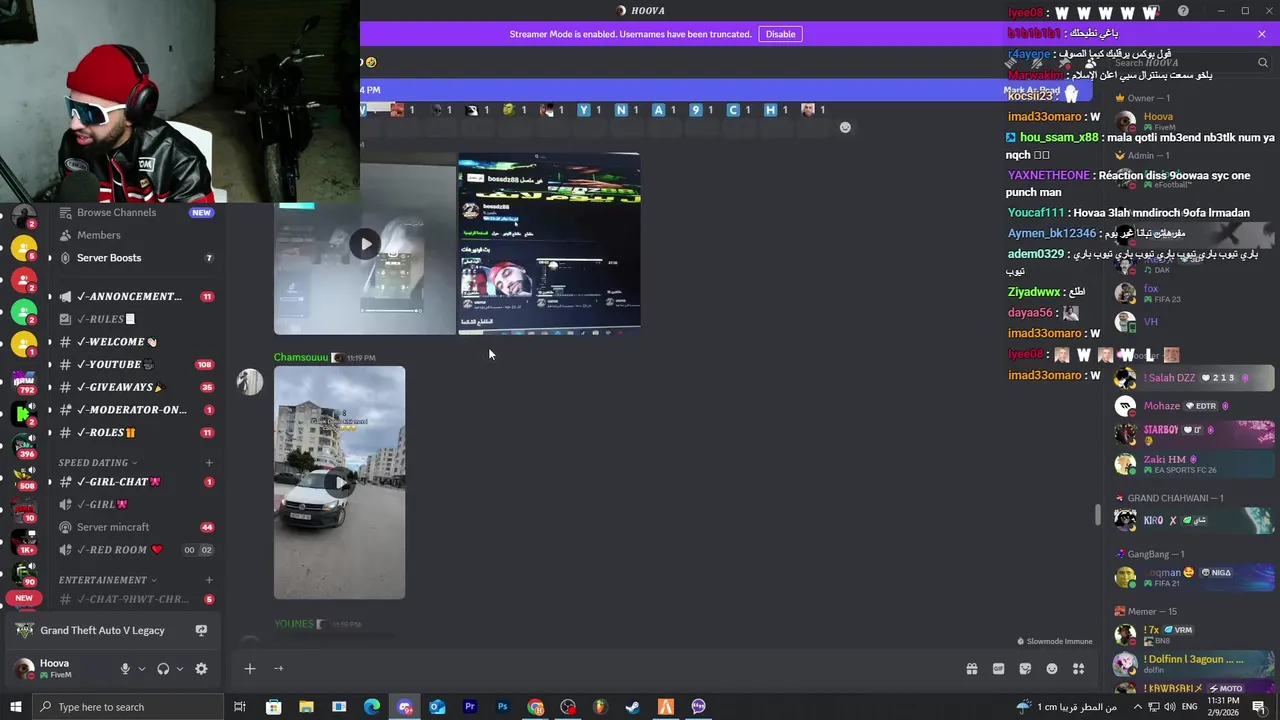Click the 9 reaction
Image resolution: width=1280 pixels, height=720 pixels.
point(701,110)
